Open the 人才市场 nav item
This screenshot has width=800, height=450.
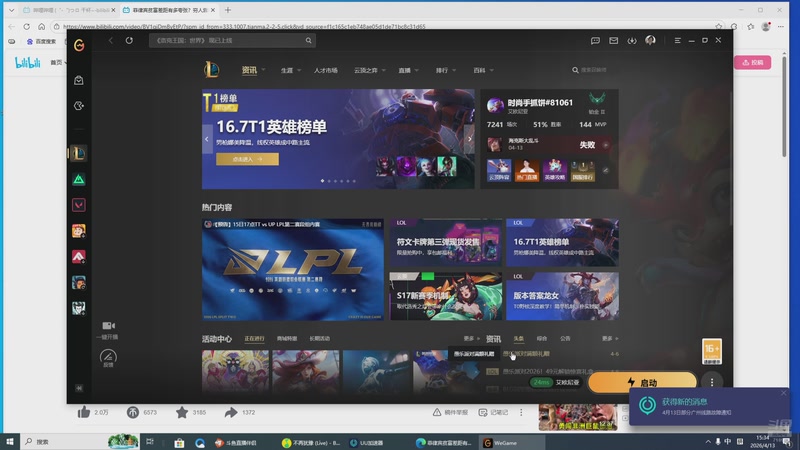326,70
